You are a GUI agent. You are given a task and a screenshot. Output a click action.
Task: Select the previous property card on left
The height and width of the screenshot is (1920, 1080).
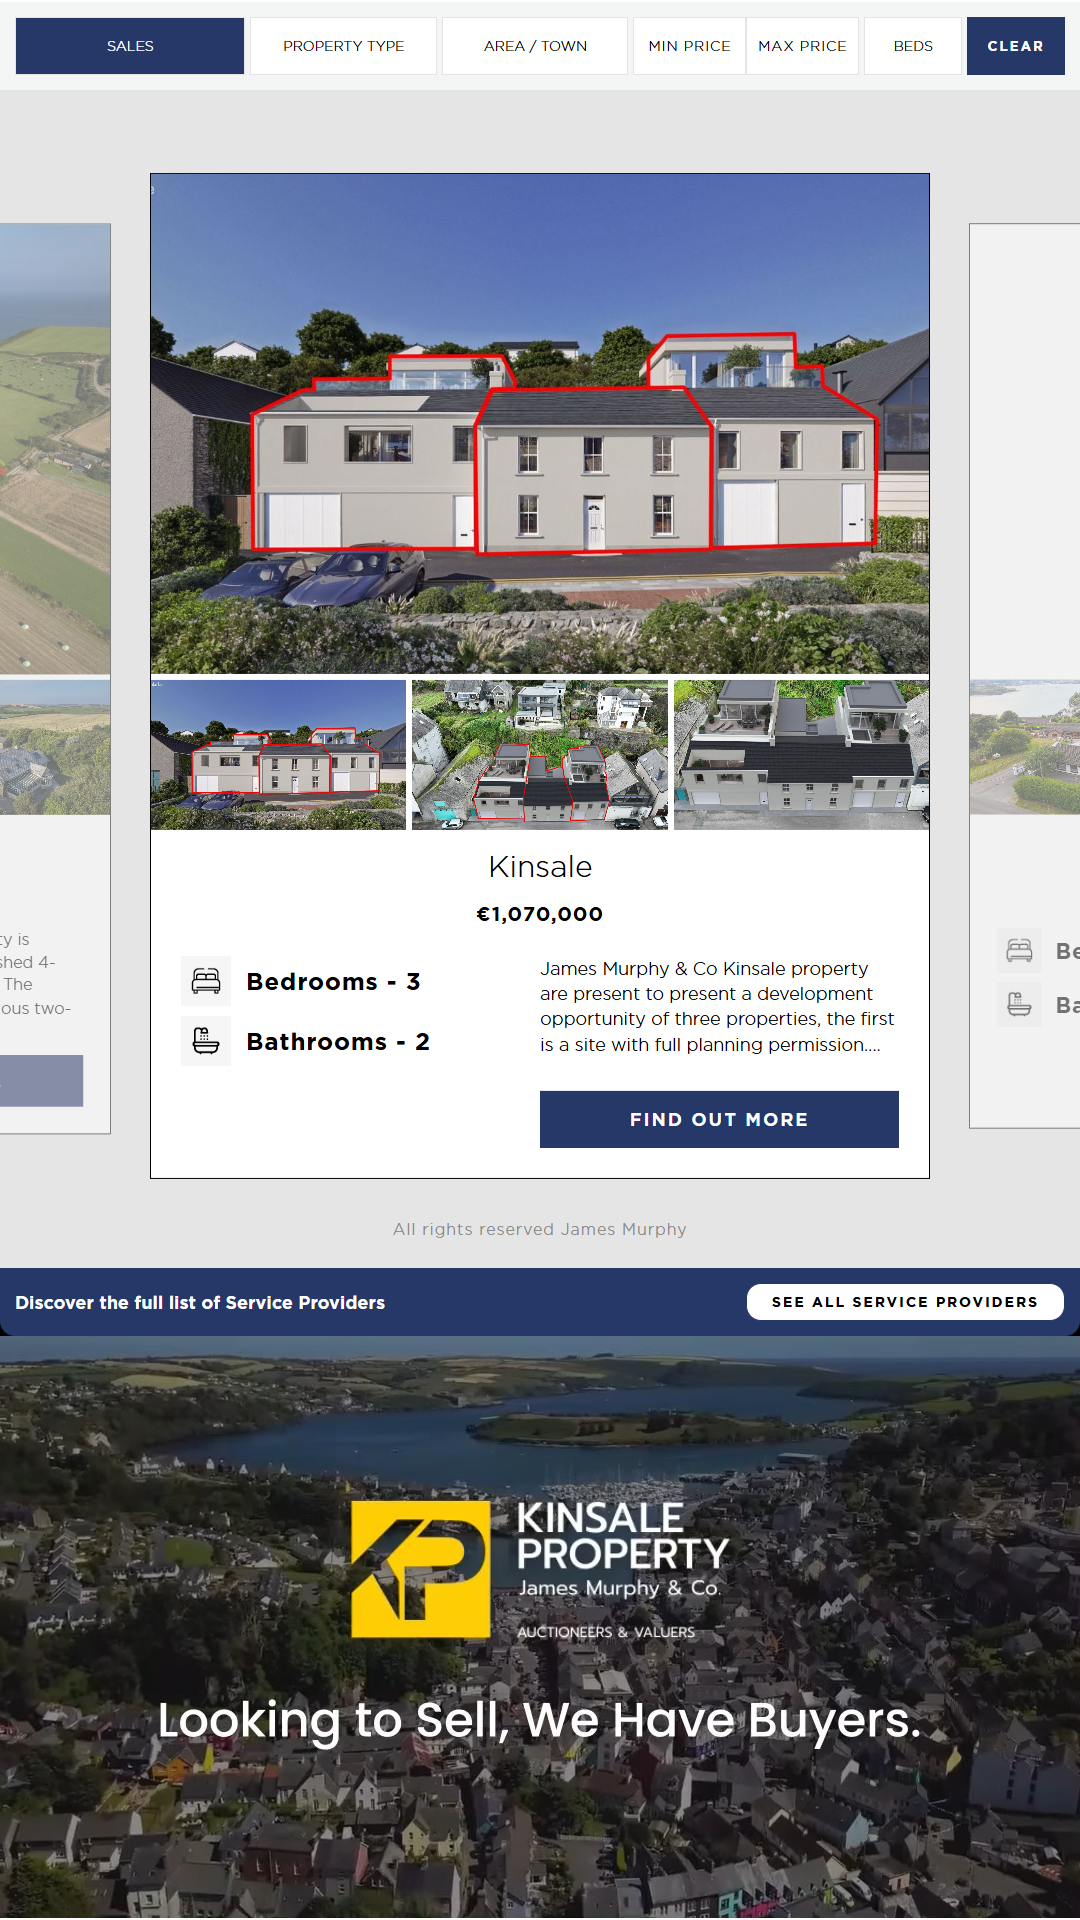pos(55,678)
